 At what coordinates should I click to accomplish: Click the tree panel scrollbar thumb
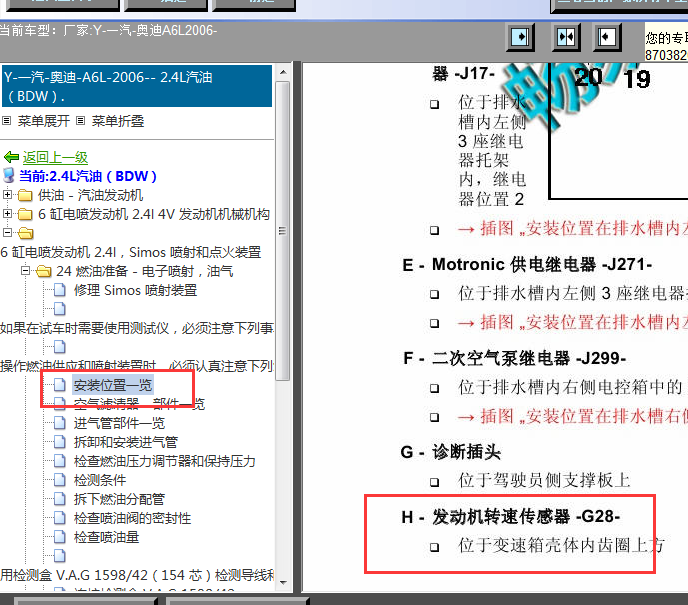click(x=283, y=230)
